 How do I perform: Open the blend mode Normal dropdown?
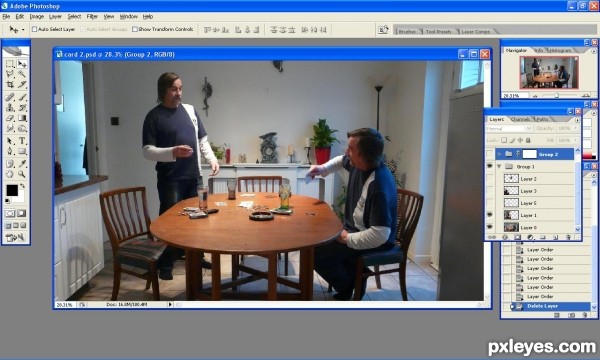click(x=509, y=129)
